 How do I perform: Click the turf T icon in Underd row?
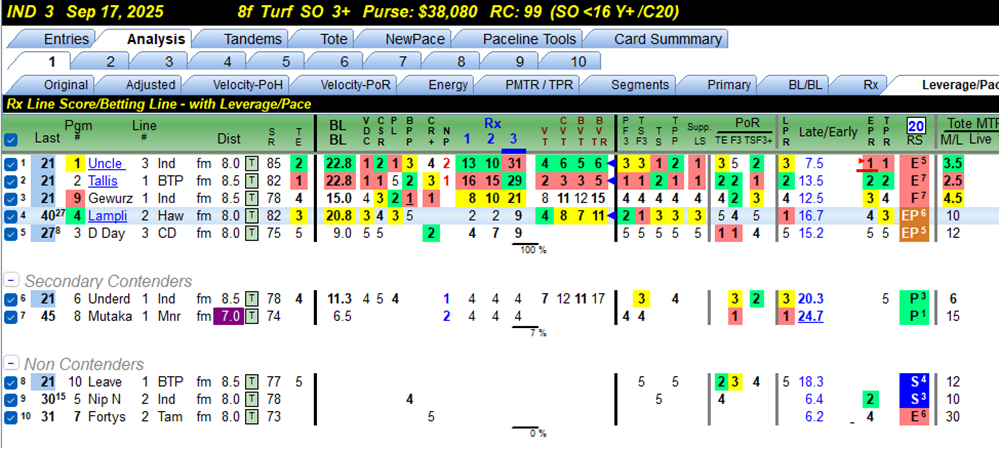coord(253,299)
